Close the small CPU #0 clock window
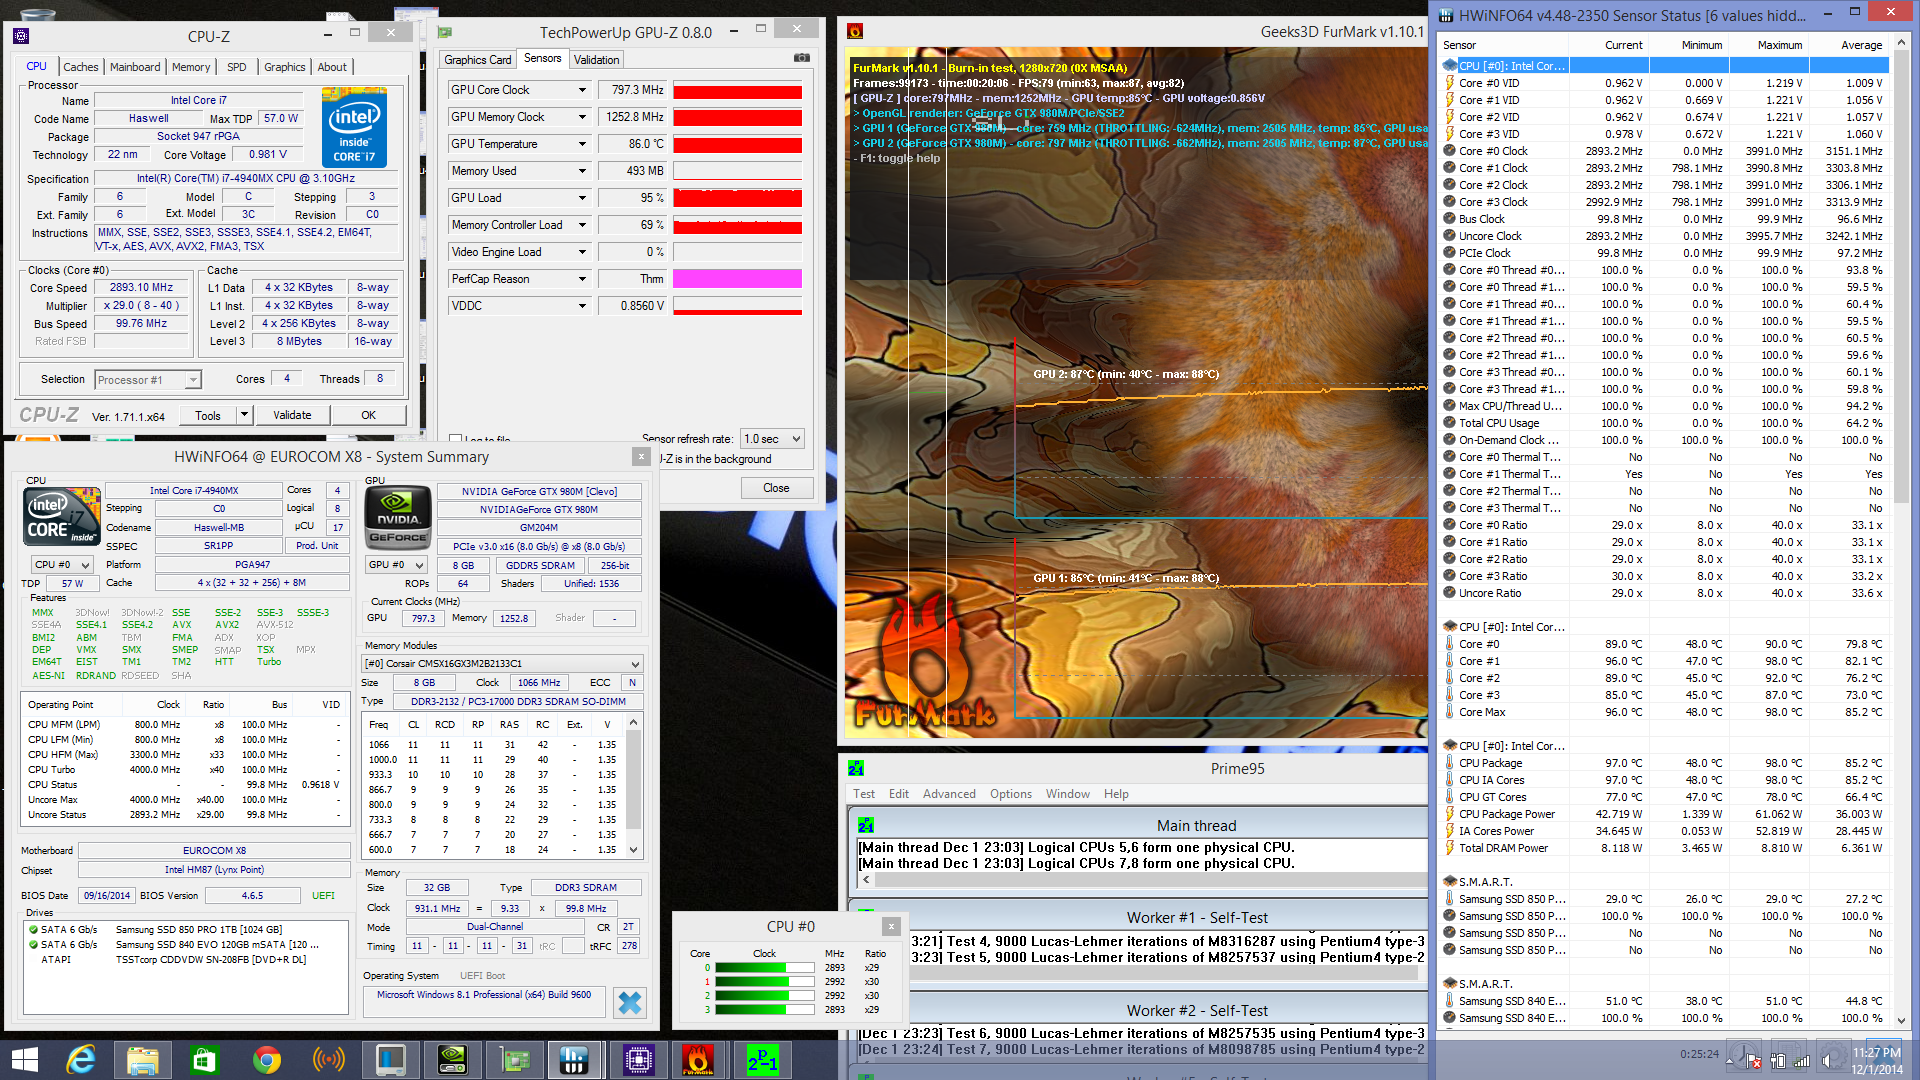The width and height of the screenshot is (1920, 1080). [891, 926]
